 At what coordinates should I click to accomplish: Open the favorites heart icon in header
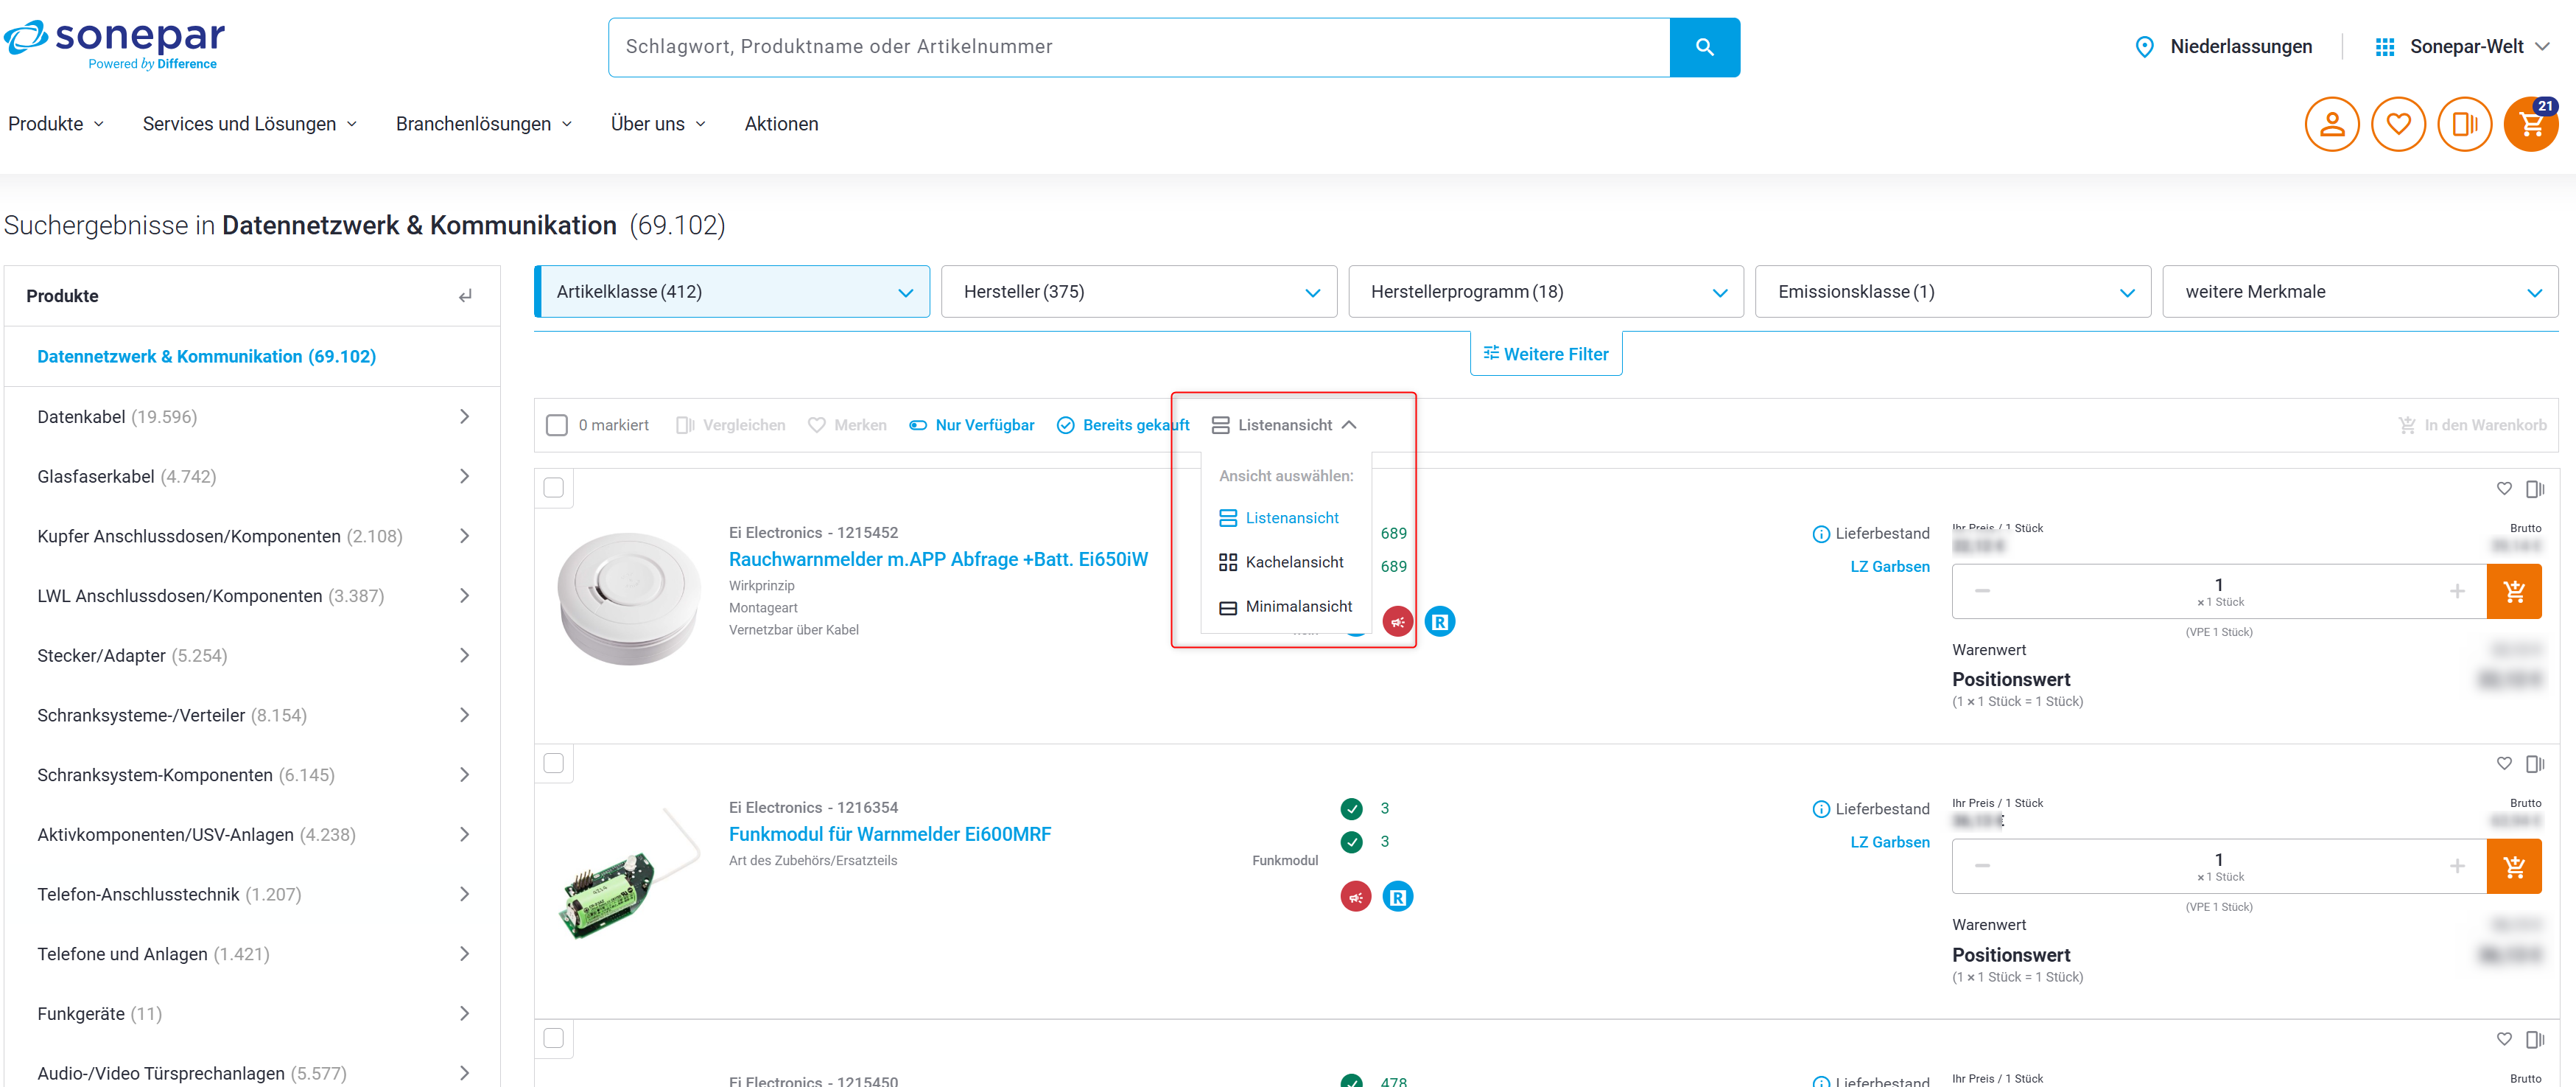[x=2398, y=124]
